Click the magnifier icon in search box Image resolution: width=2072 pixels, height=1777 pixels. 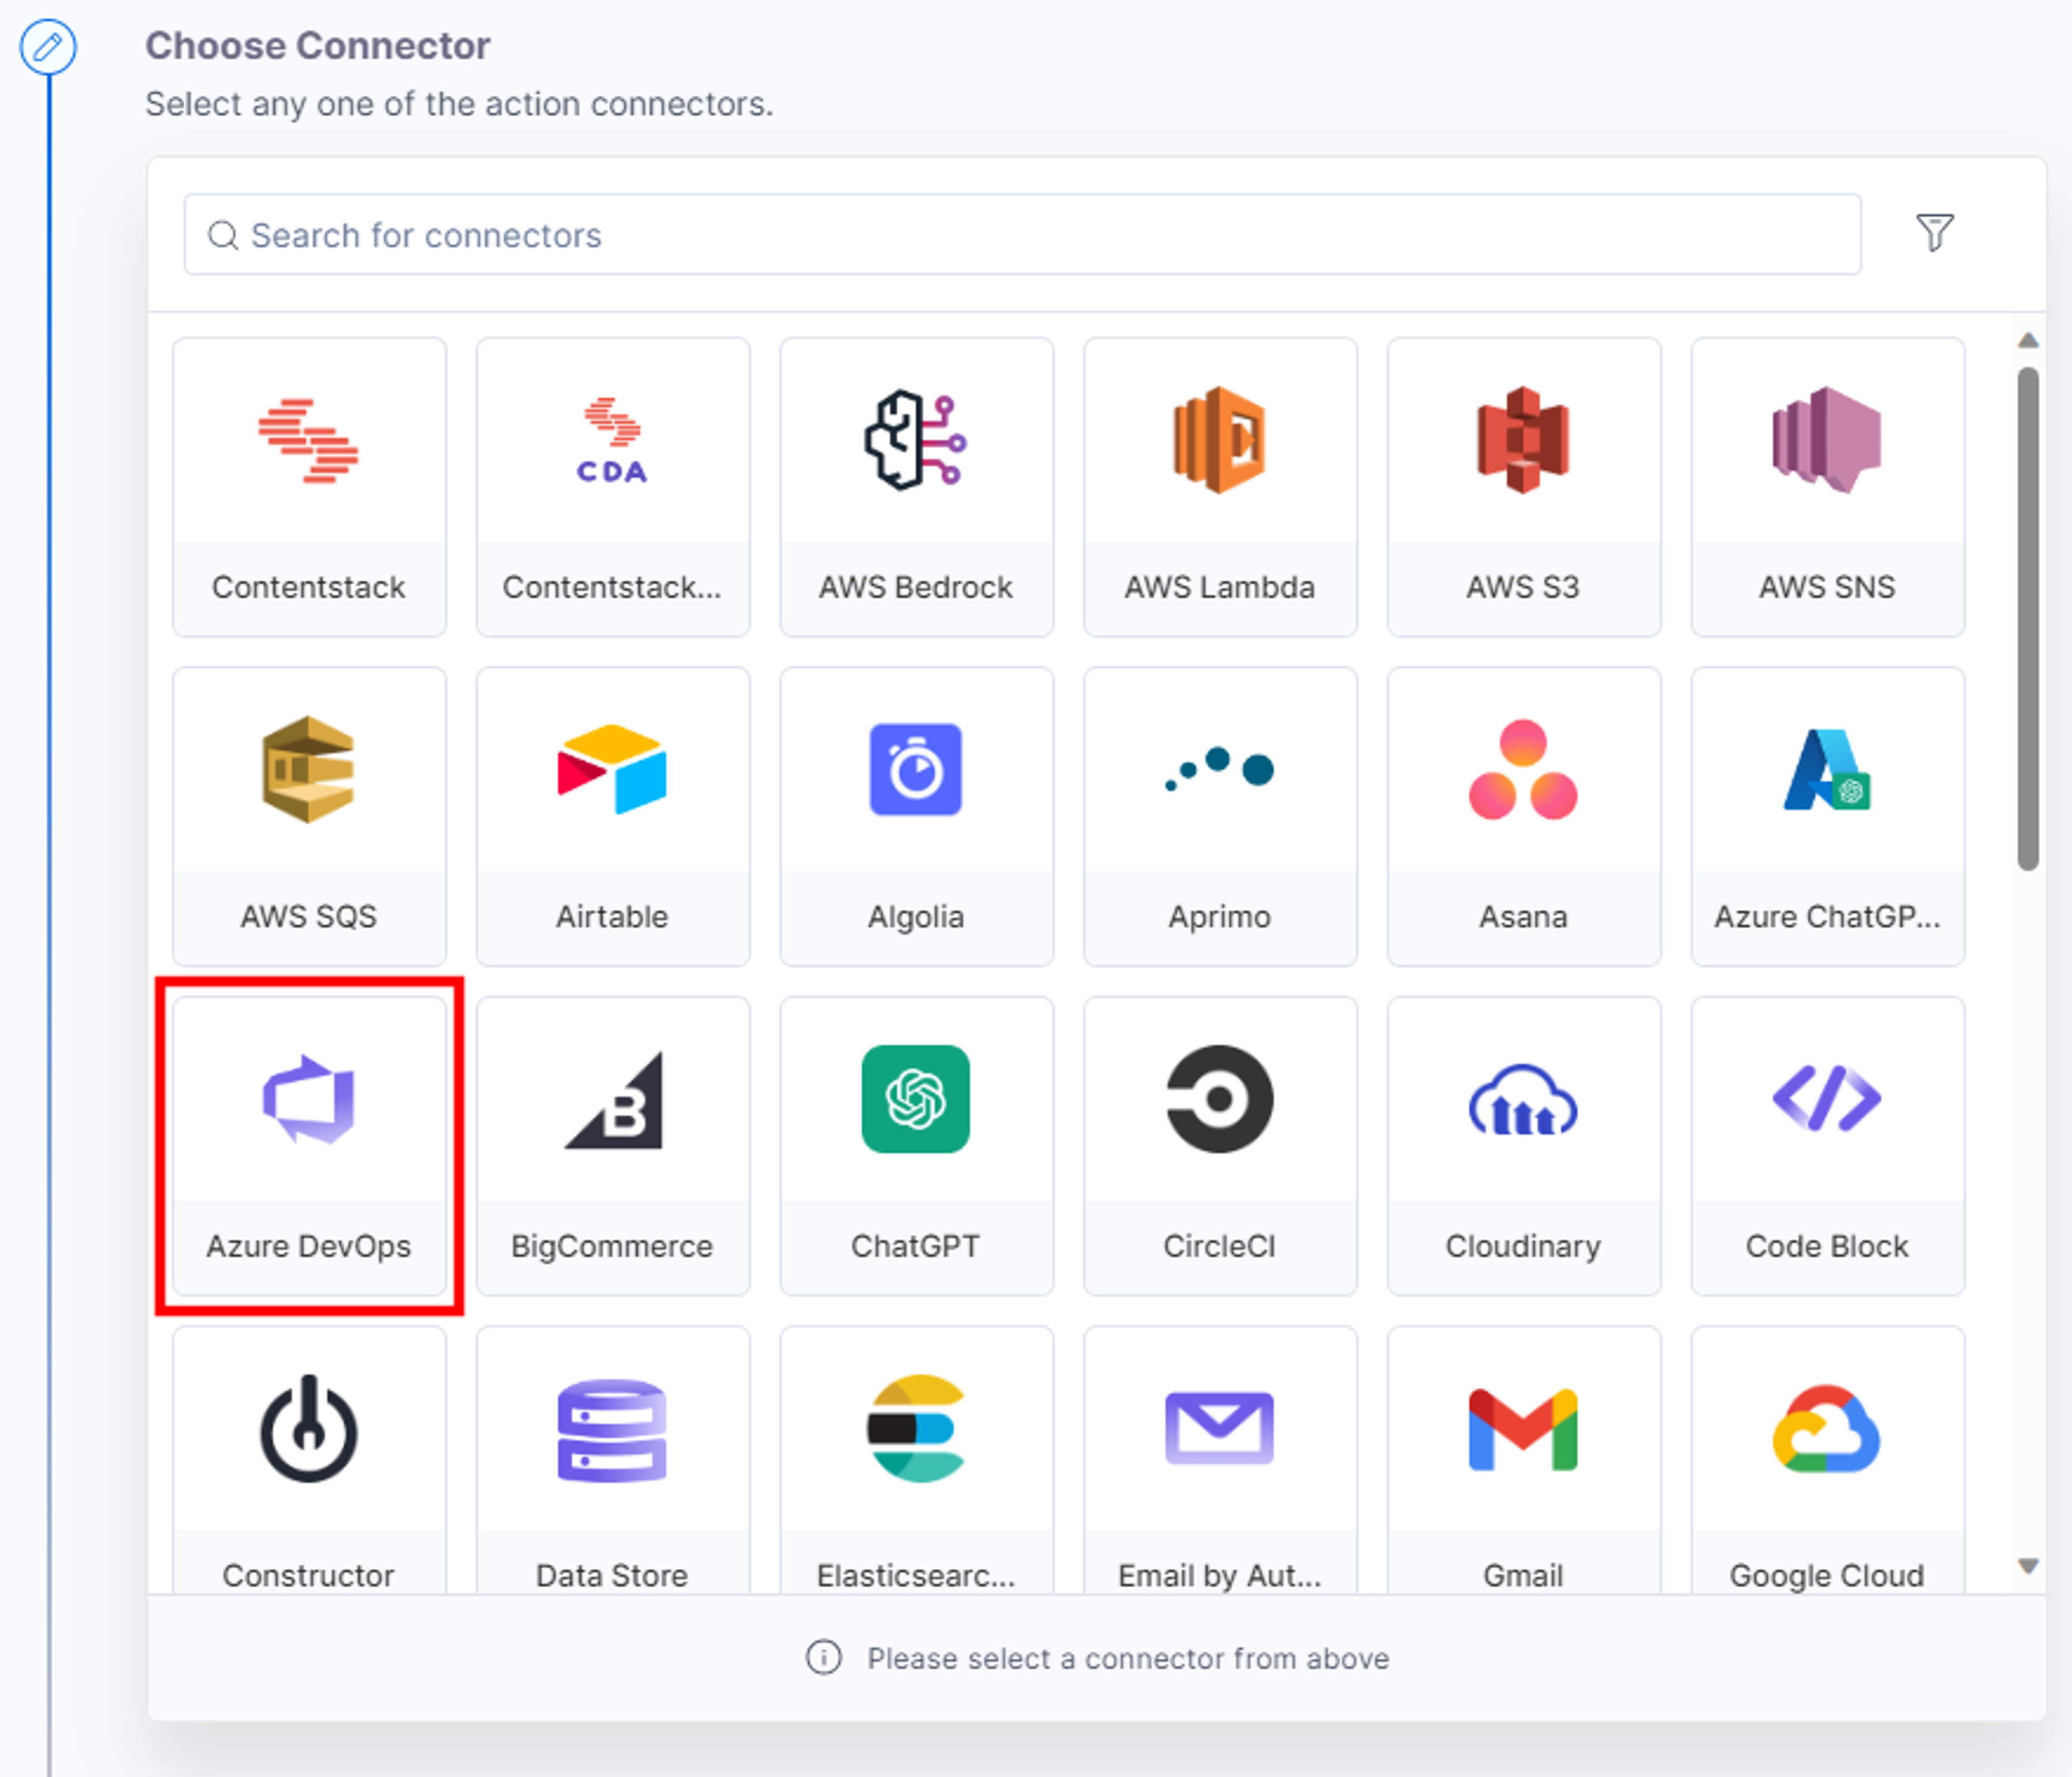point(222,235)
